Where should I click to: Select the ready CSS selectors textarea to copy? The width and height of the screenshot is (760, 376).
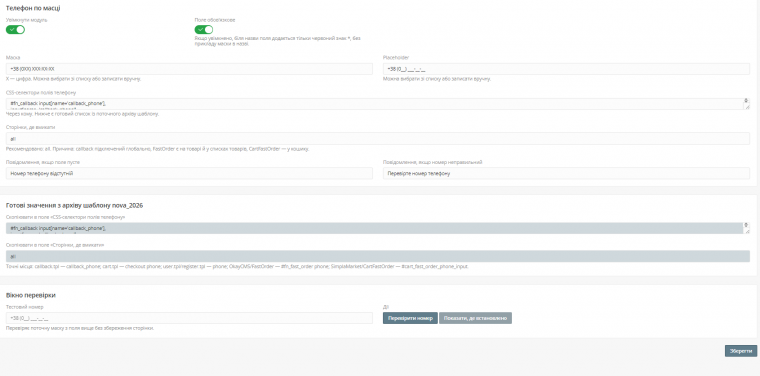(378, 228)
